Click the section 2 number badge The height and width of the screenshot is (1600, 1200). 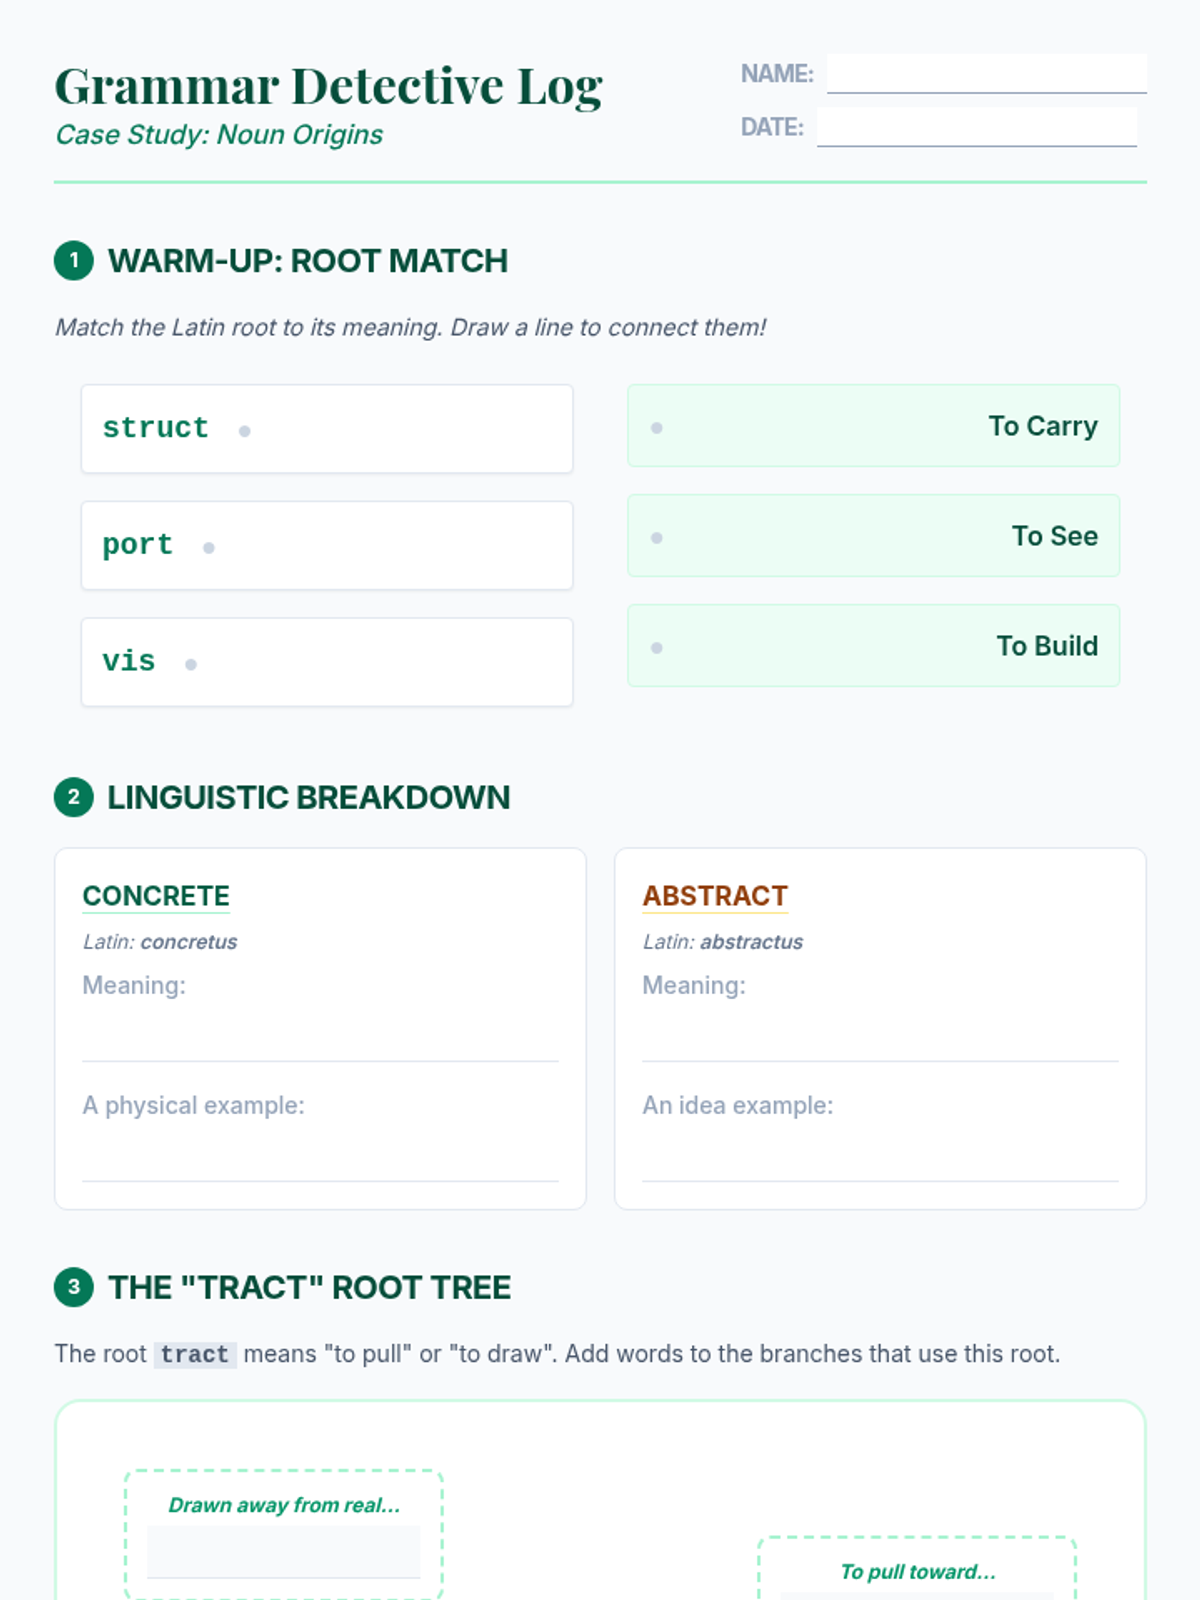point(74,798)
